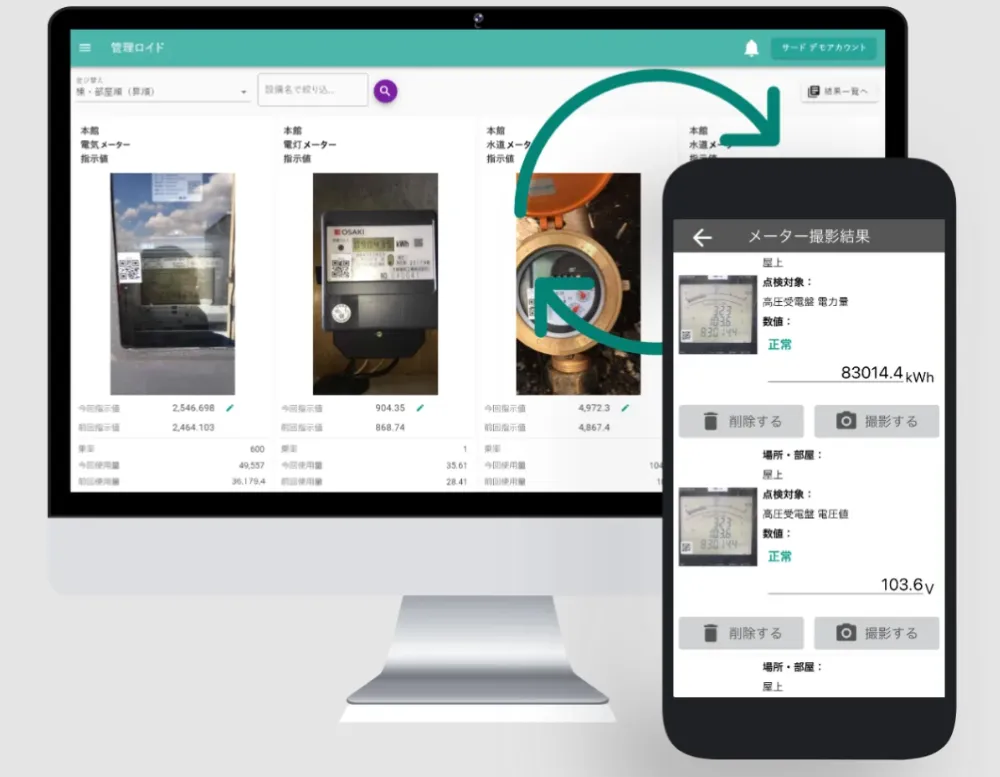
Task: Tap camera icon in the 103.6 V entry
Action: coord(846,633)
